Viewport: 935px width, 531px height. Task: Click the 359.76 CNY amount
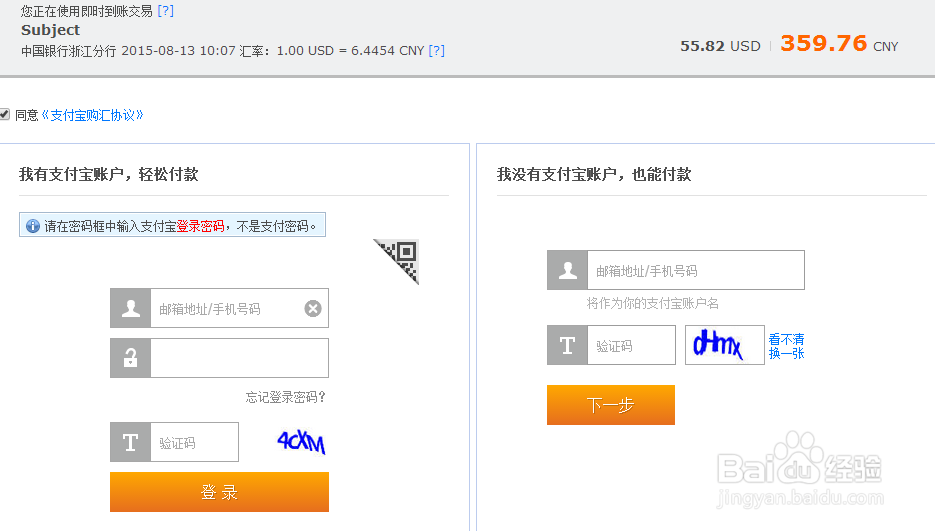tap(839, 44)
